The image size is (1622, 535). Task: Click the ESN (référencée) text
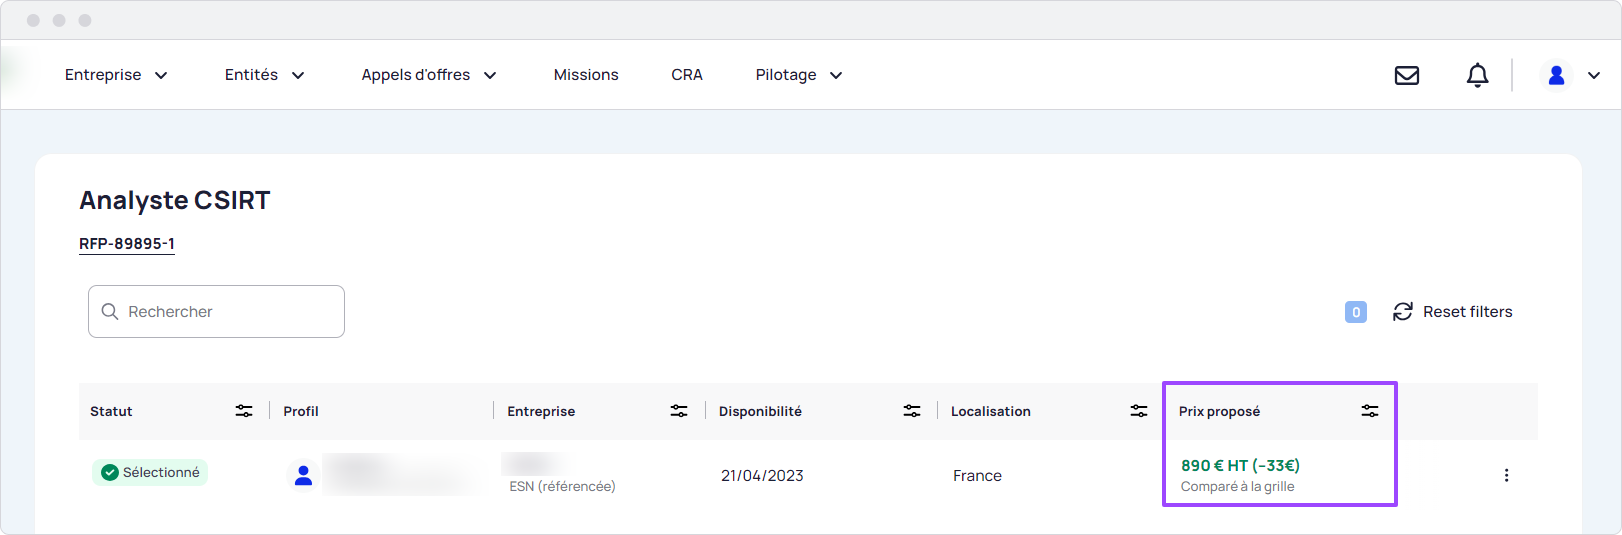click(562, 486)
